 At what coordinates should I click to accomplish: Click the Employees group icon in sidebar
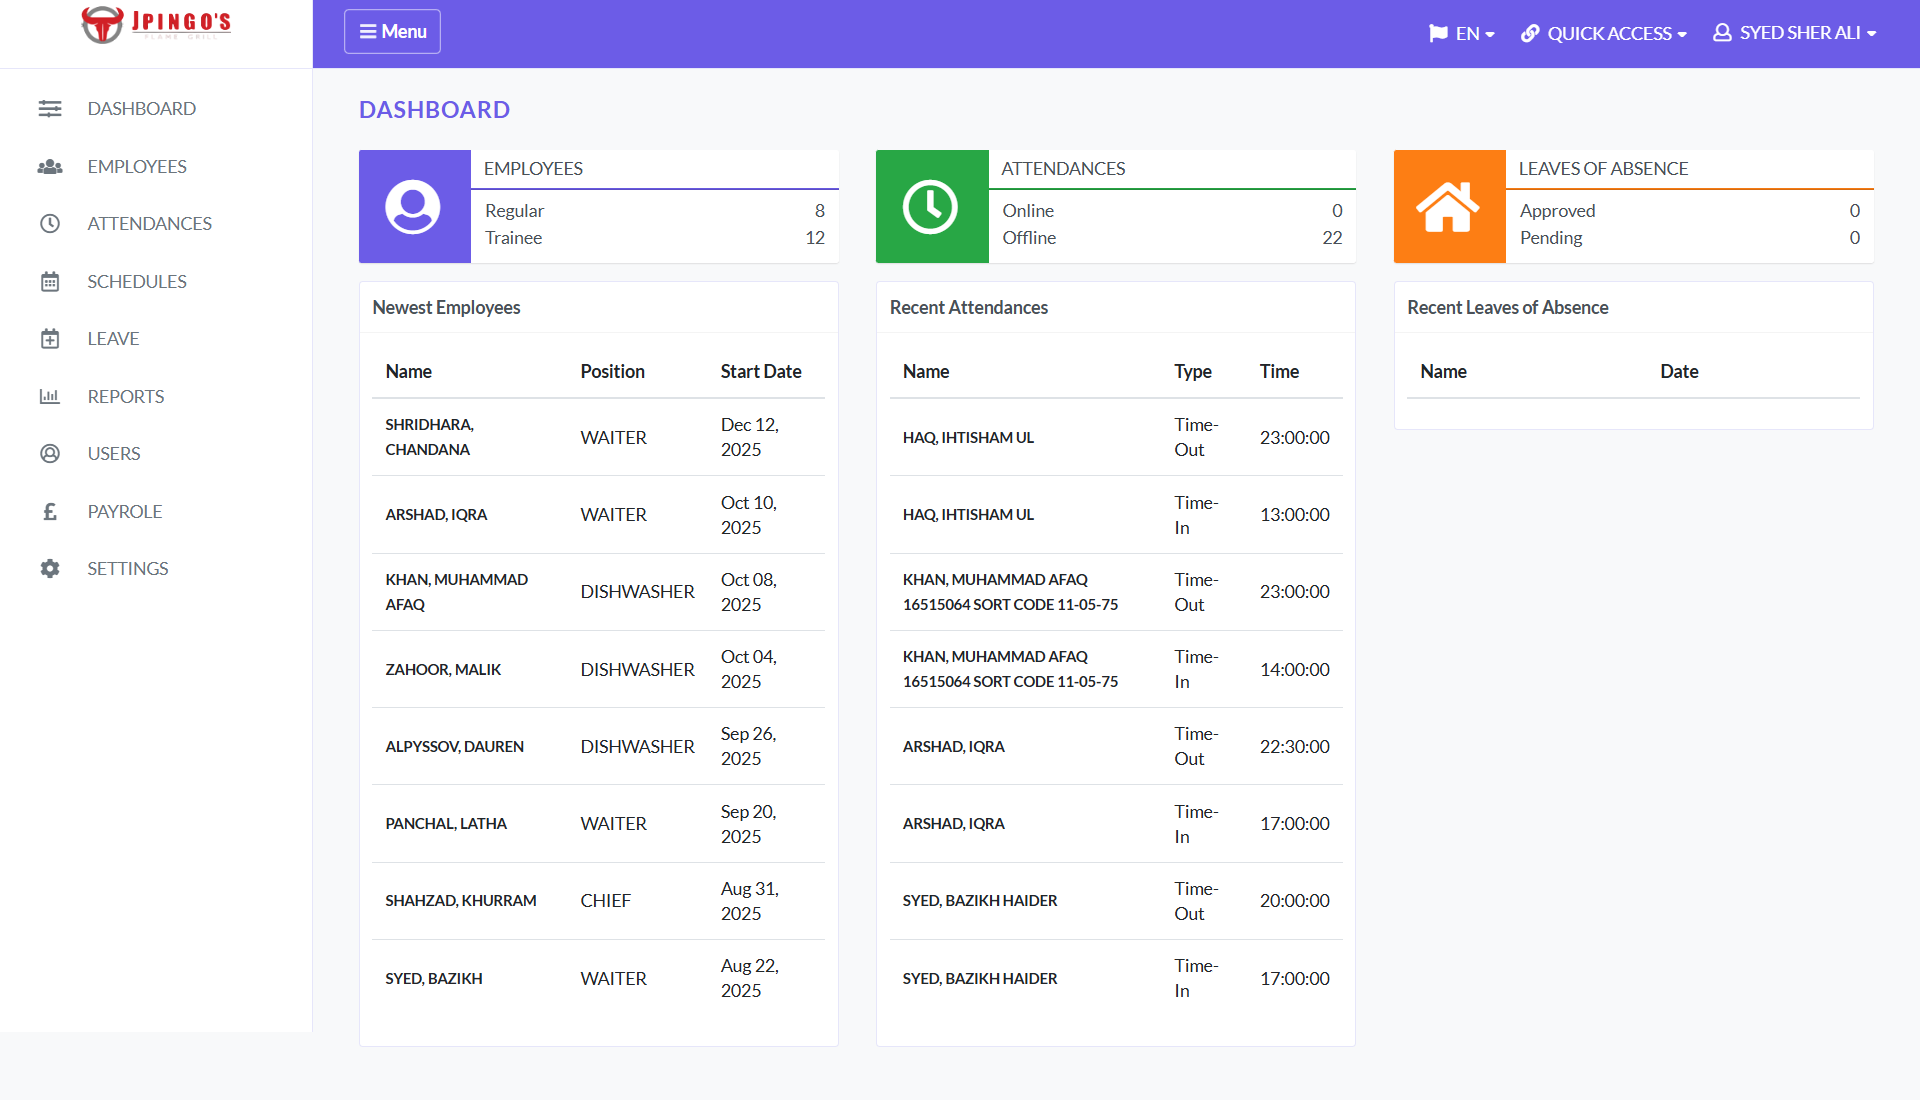pos(50,167)
